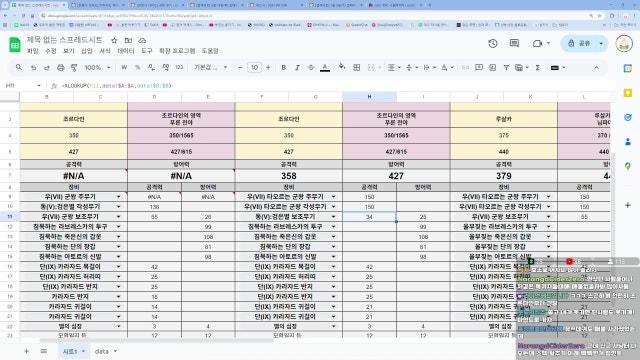Click the print icon in toolbar
640x360 pixels.
[60, 67]
